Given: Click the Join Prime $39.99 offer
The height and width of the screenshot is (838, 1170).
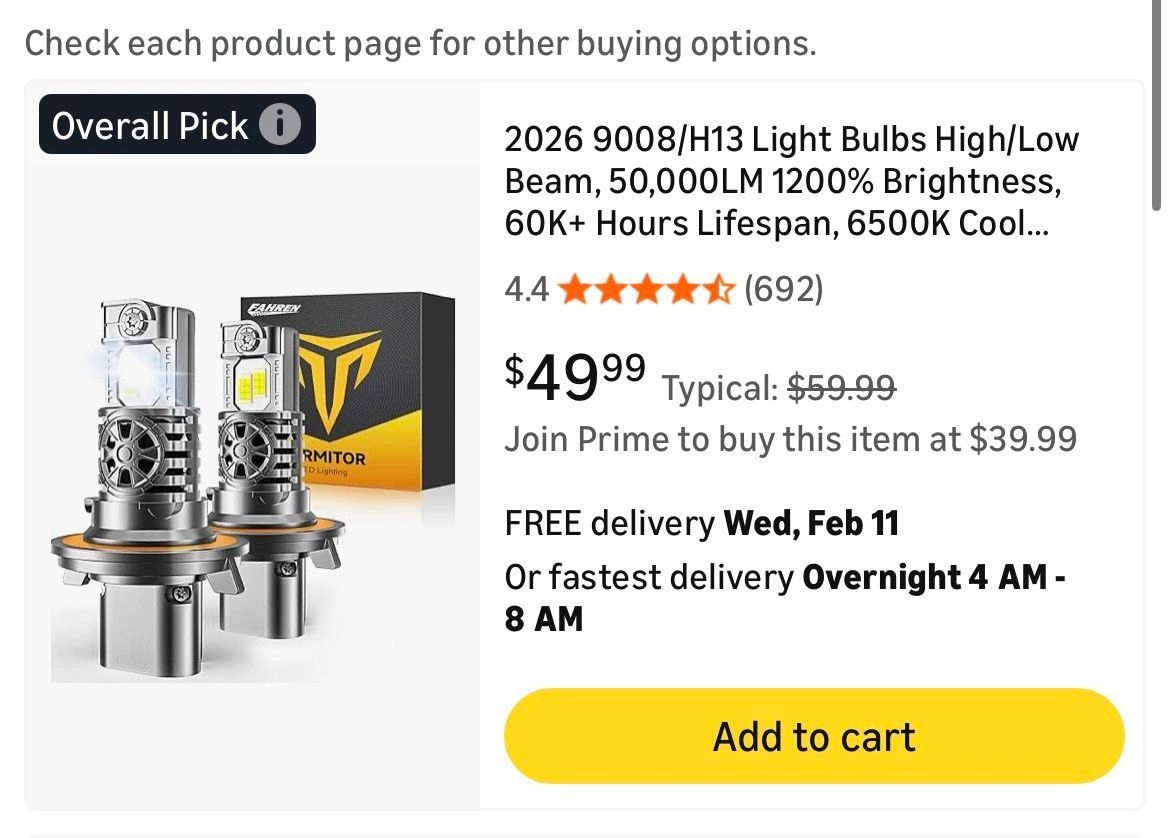Looking at the screenshot, I should (790, 439).
